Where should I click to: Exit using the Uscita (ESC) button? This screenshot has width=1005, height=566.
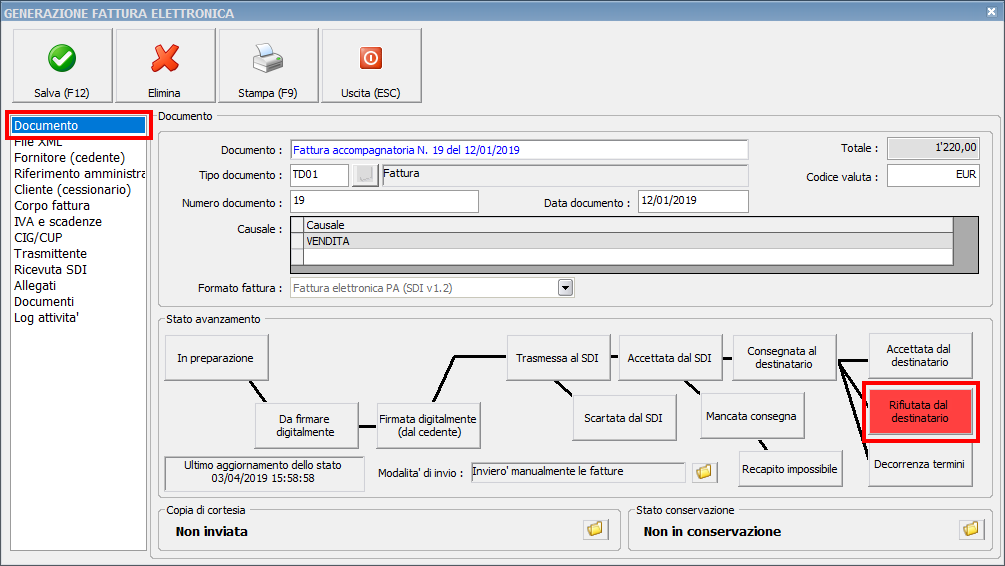[371, 66]
